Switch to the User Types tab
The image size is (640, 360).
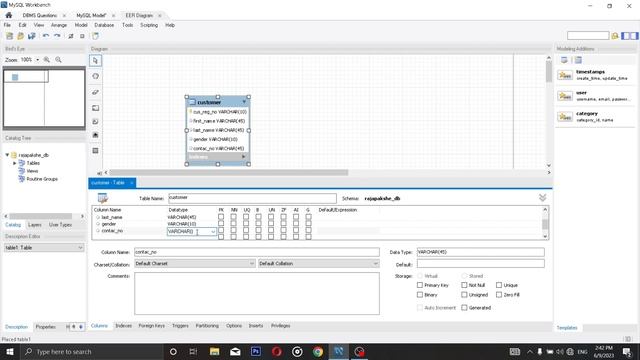pyautogui.click(x=60, y=225)
